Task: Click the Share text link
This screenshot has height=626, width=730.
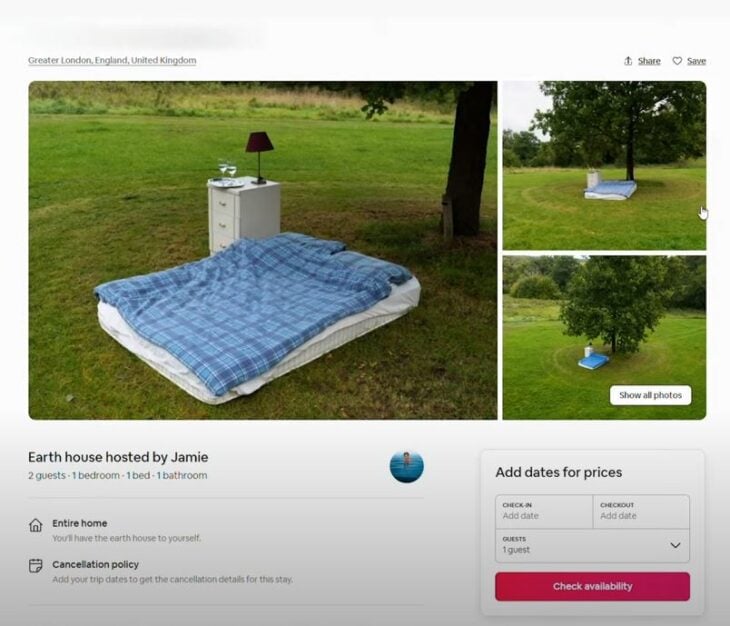Action: point(649,61)
